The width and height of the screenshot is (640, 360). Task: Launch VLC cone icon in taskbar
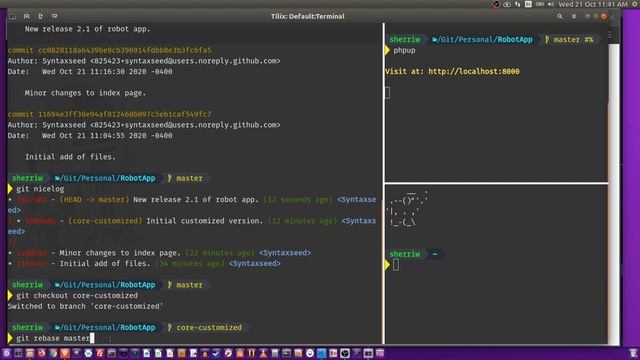click(263, 353)
